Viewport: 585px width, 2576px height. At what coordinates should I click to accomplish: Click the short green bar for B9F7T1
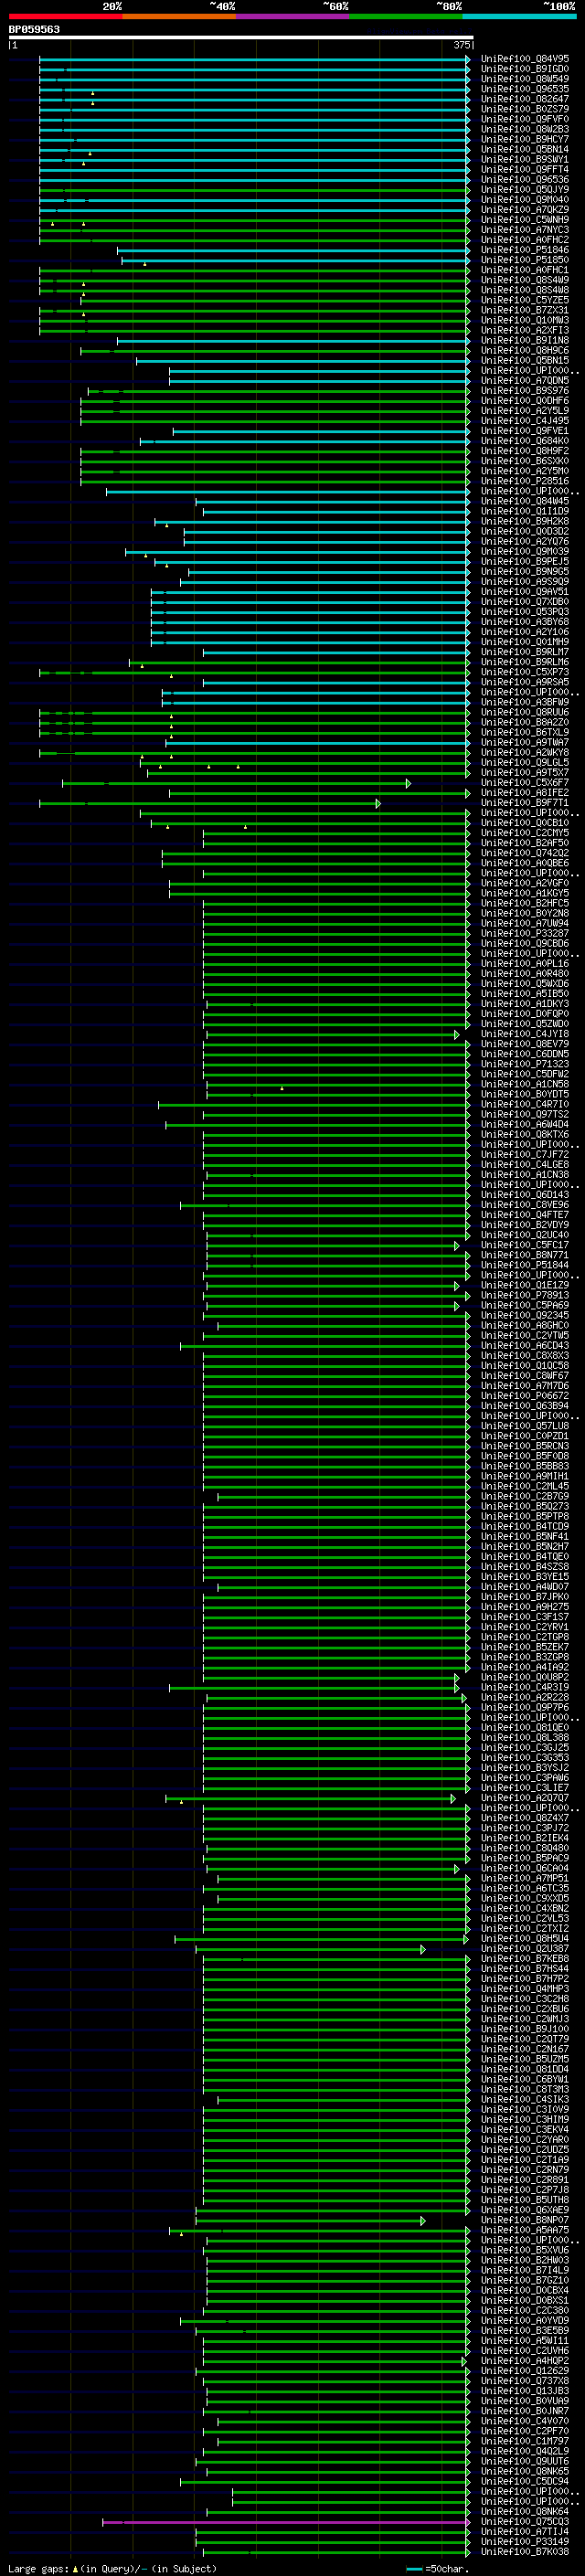click(210, 803)
